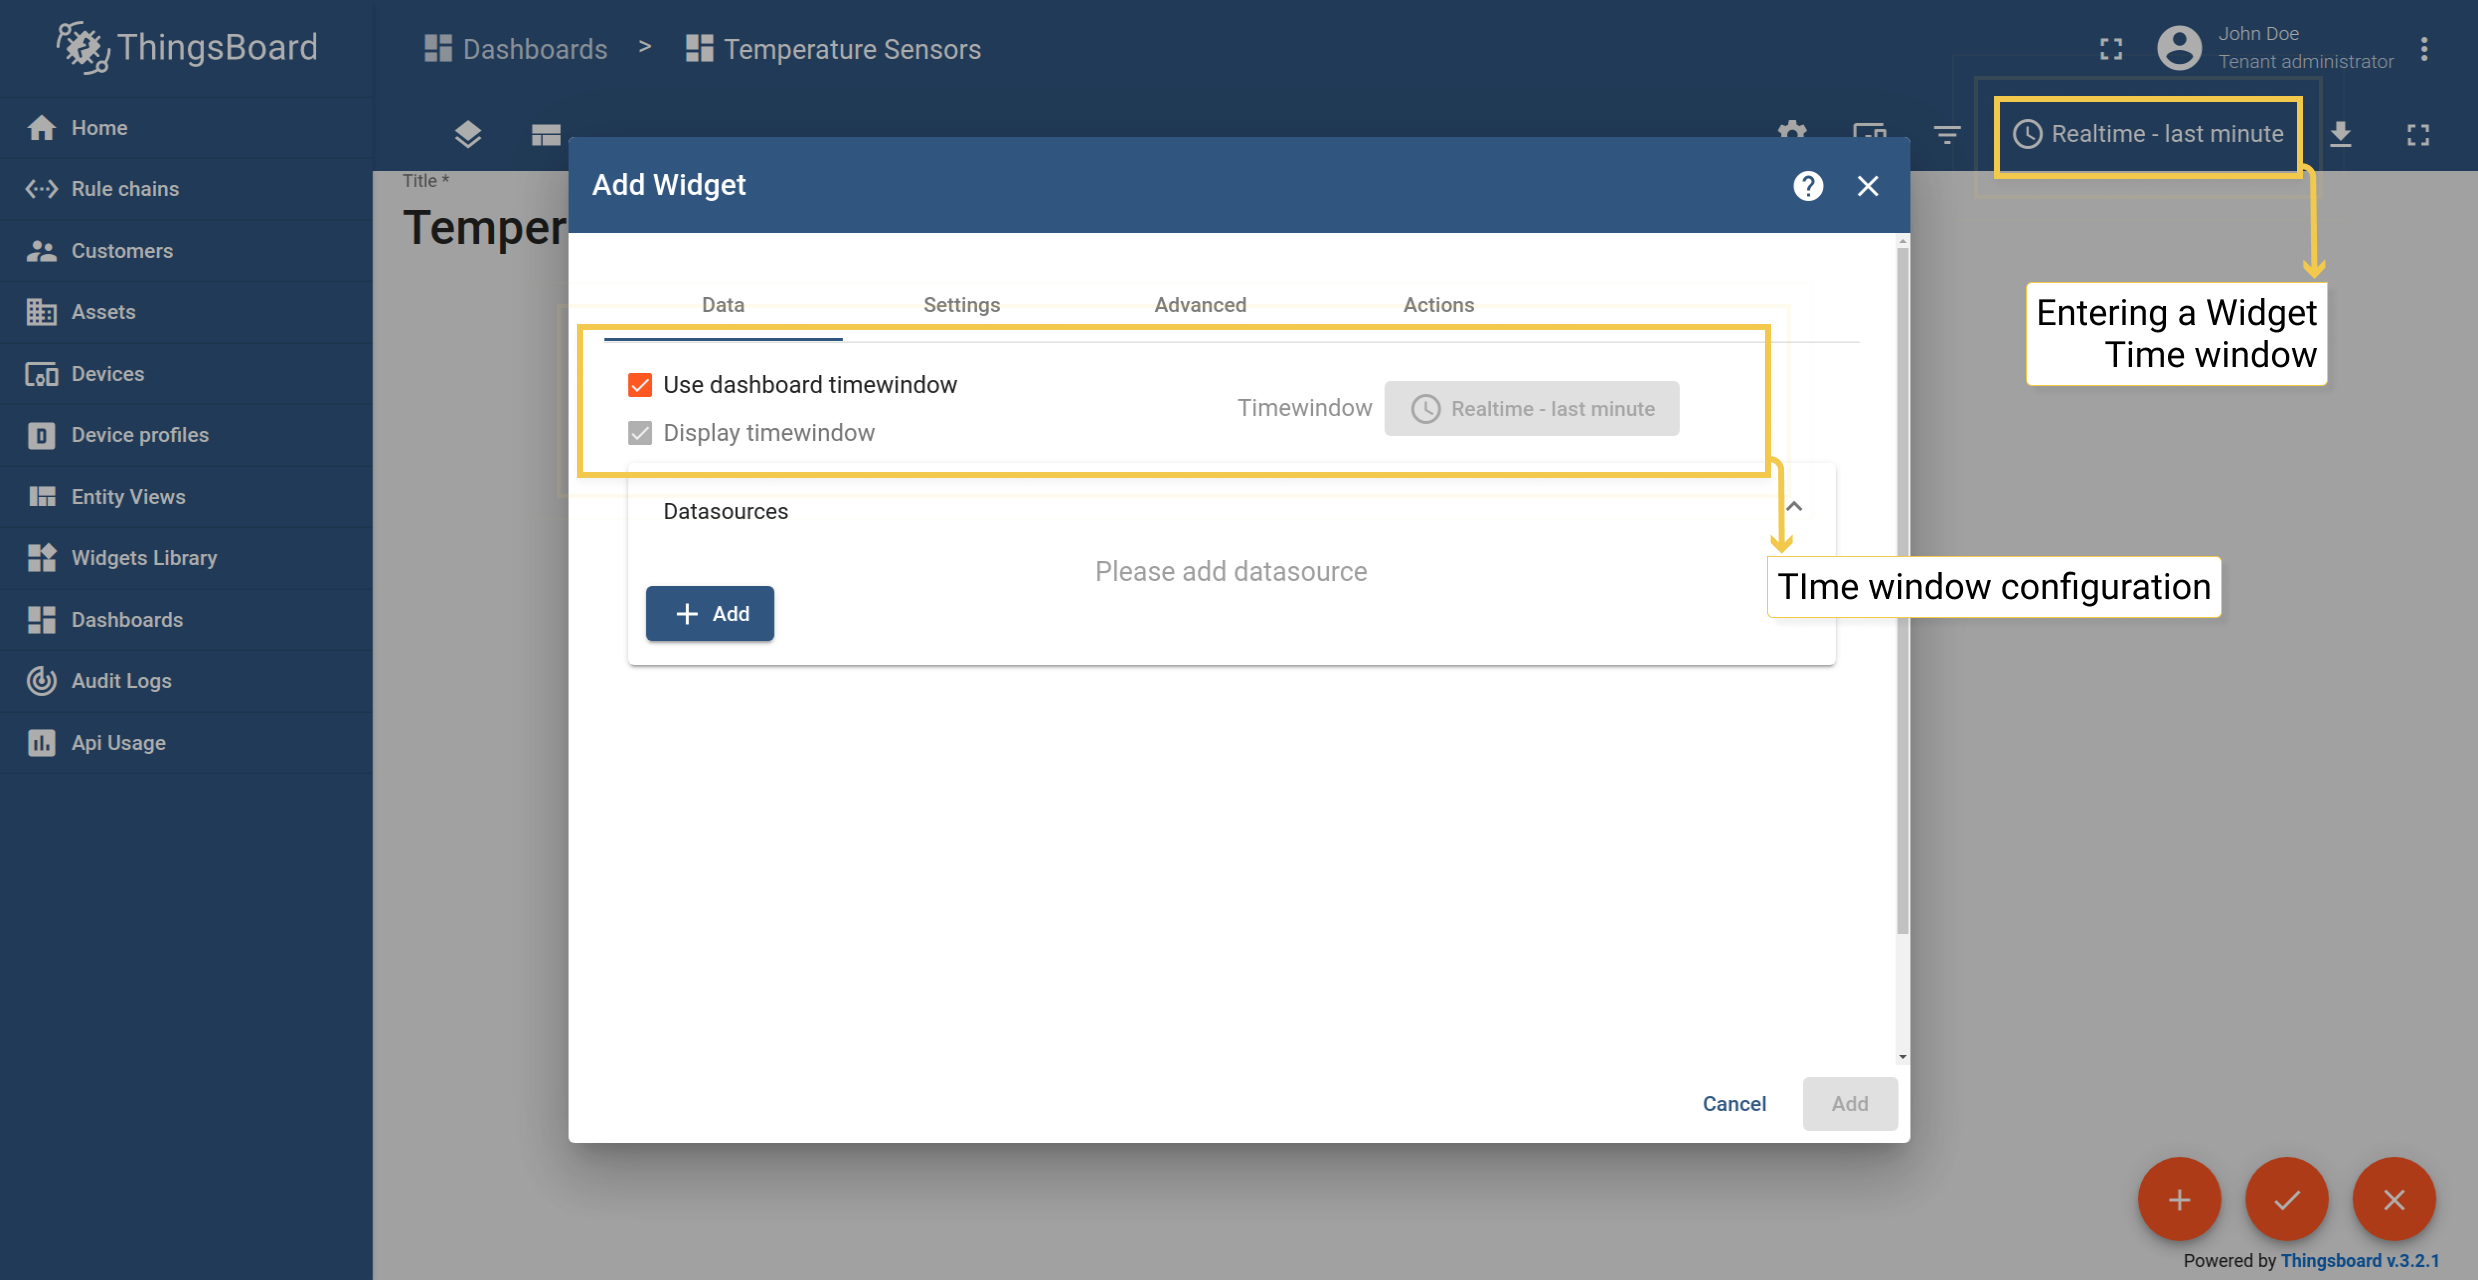
Task: Toggle the Display timewindow checkbox
Action: pos(640,433)
